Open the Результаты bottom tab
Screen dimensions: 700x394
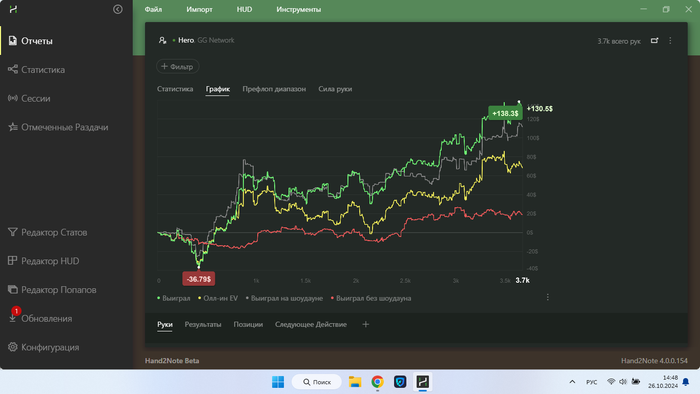tap(203, 324)
